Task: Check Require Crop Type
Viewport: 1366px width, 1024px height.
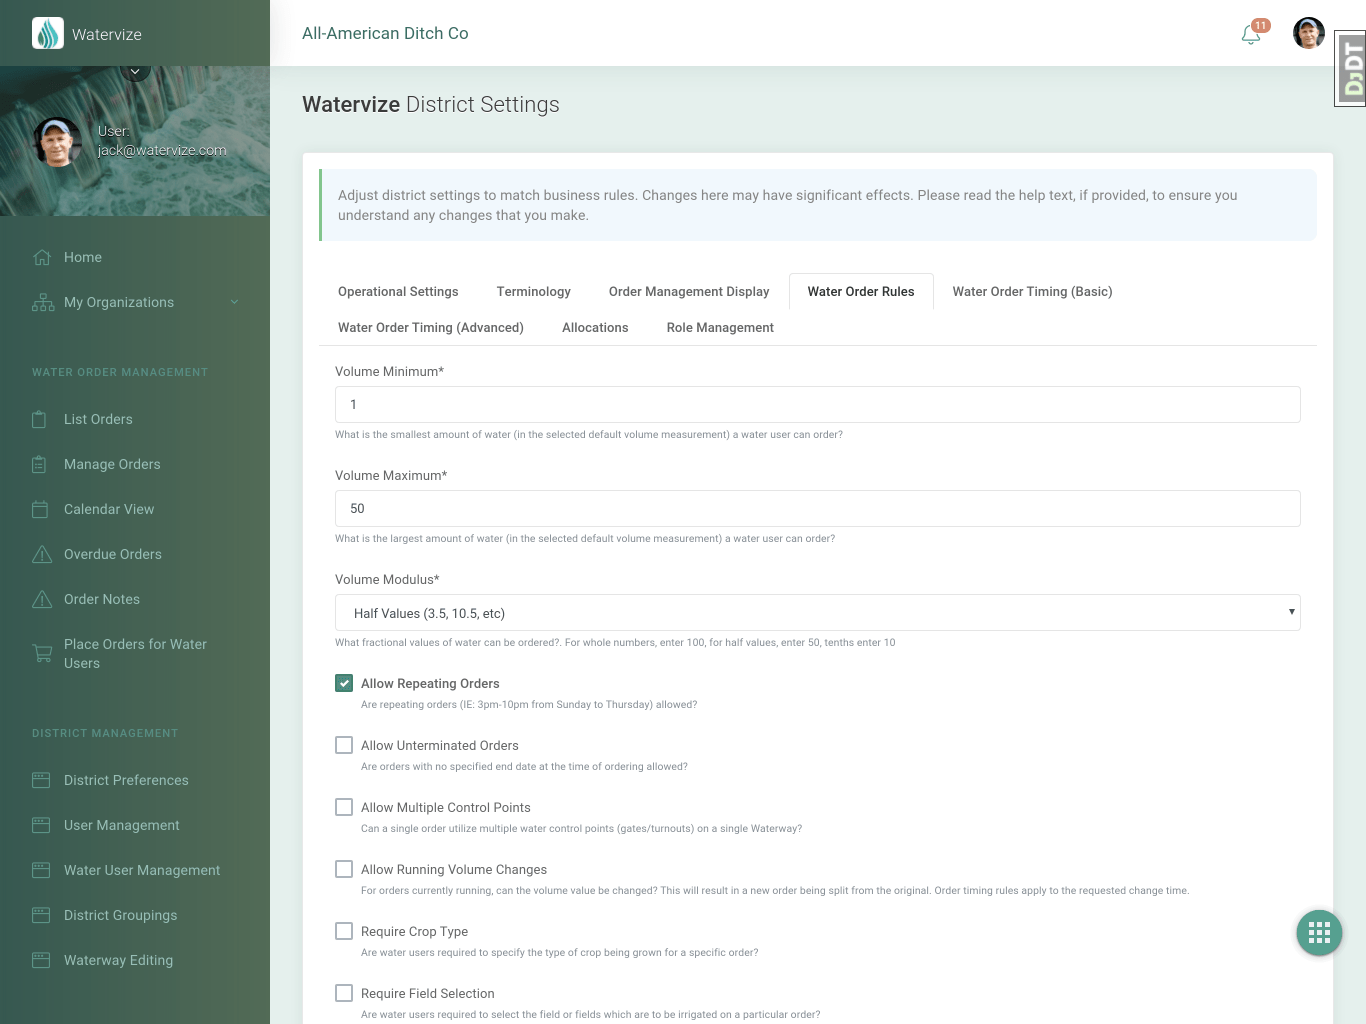Action: [344, 931]
